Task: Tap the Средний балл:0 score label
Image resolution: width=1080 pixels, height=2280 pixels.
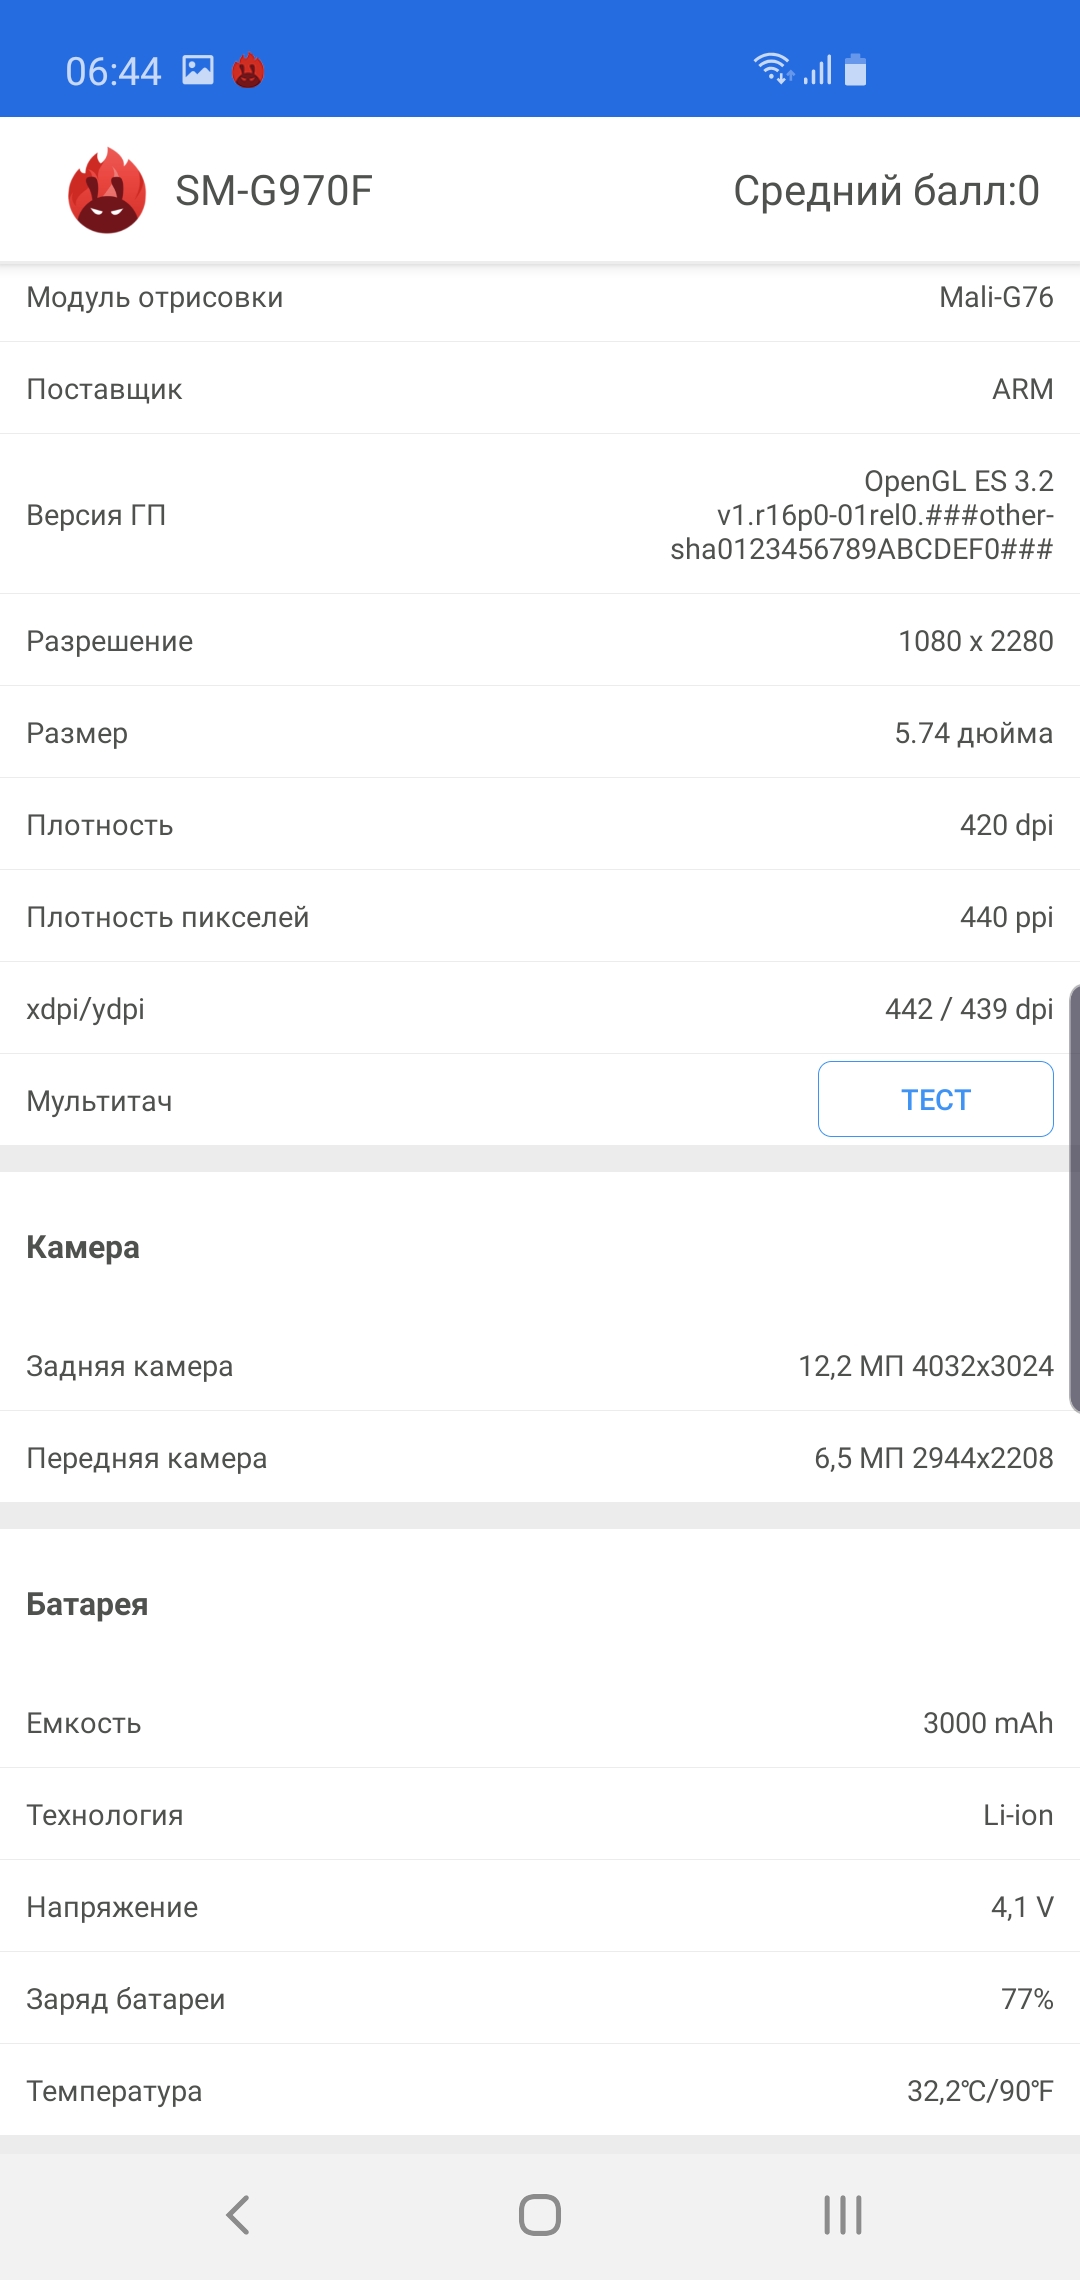Action: coord(886,191)
